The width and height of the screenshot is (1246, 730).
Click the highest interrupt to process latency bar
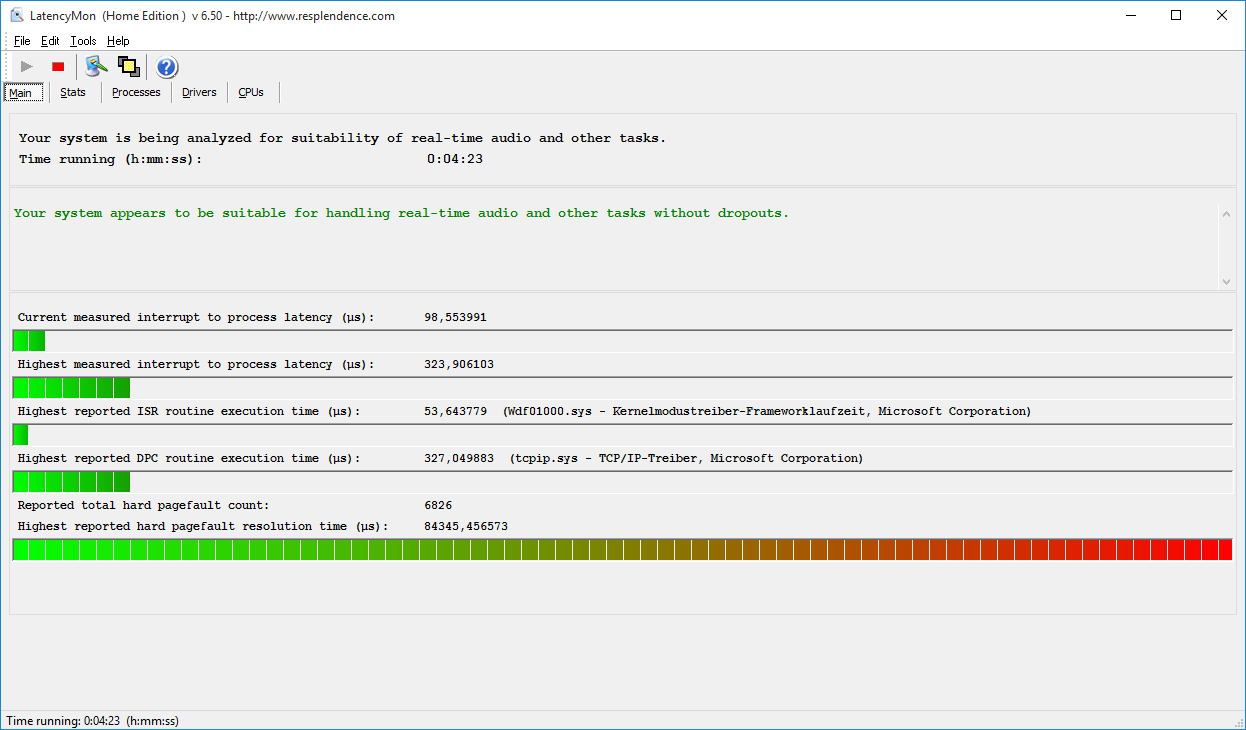tap(622, 388)
